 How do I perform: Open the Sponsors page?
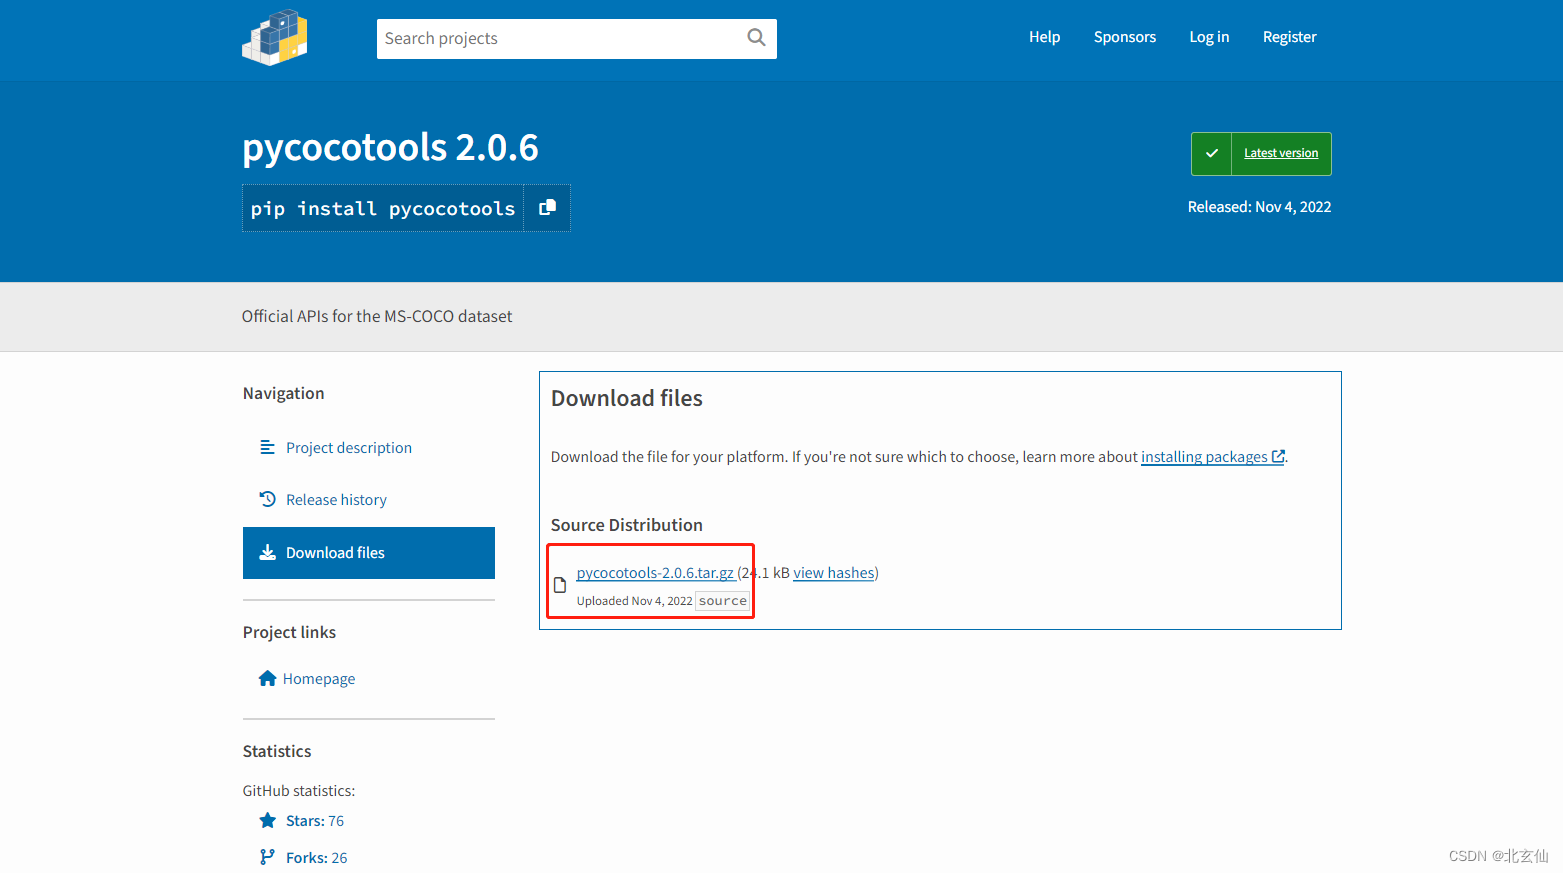pyautogui.click(x=1125, y=37)
